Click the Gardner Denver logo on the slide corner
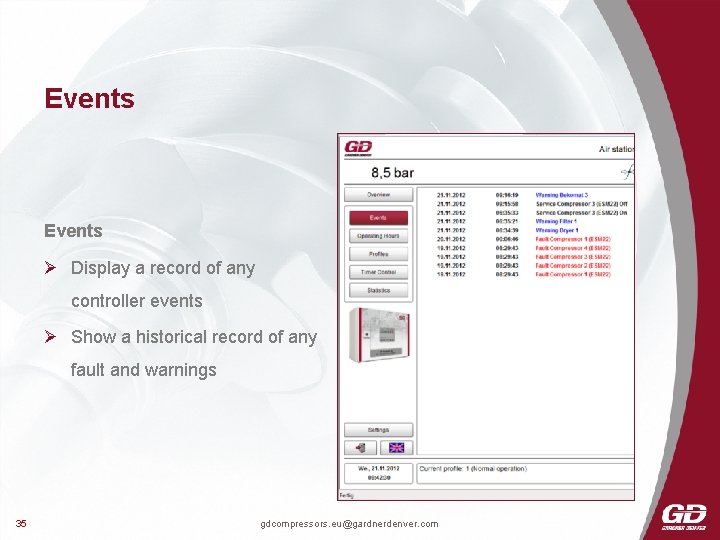 coord(684,517)
